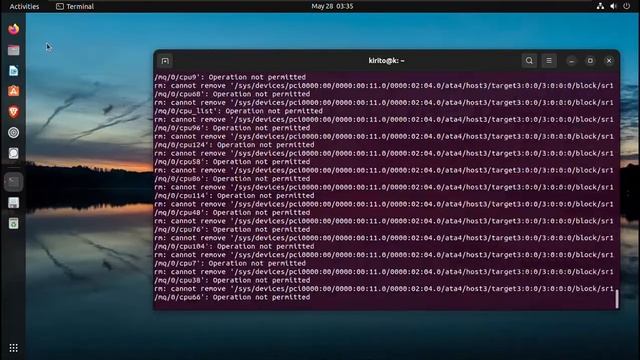Open terminal hamburger menu
Viewport: 640px width, 360px height.
coord(549,61)
